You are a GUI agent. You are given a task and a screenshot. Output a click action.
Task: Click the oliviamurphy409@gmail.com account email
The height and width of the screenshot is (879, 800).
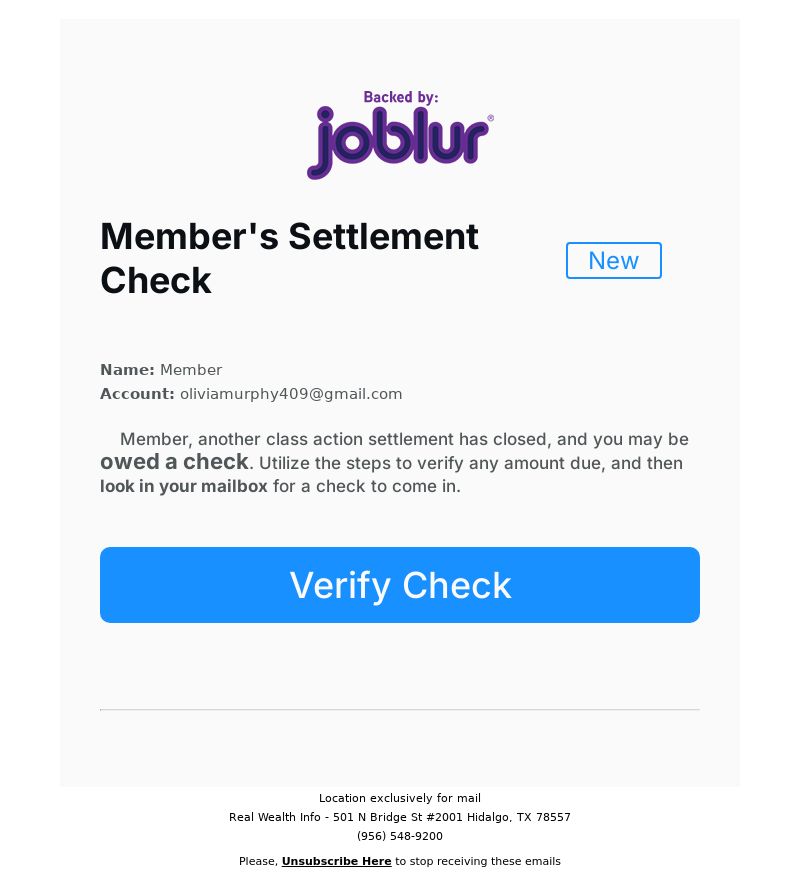pos(291,394)
